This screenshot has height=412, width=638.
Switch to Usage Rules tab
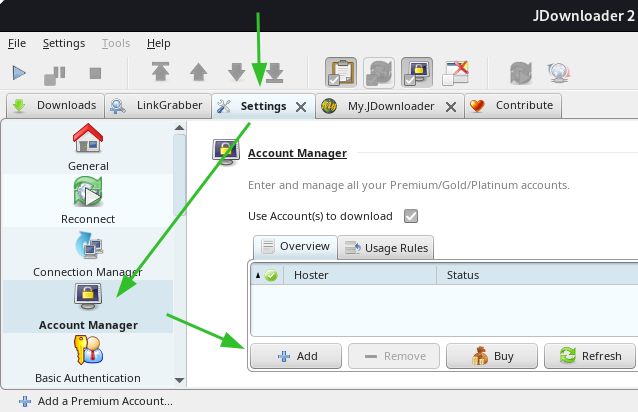pyautogui.click(x=385, y=247)
